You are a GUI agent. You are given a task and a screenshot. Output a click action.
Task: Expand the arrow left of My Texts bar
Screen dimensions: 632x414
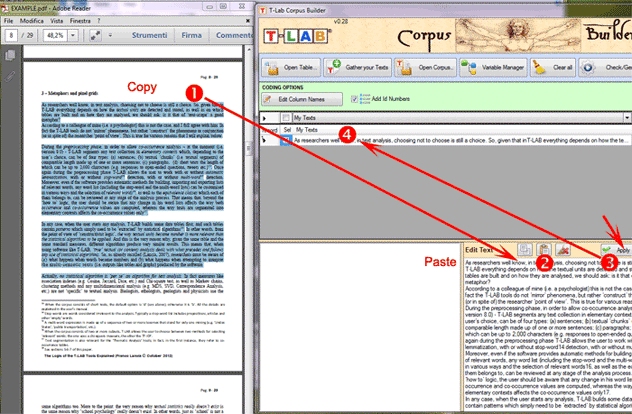point(265,118)
